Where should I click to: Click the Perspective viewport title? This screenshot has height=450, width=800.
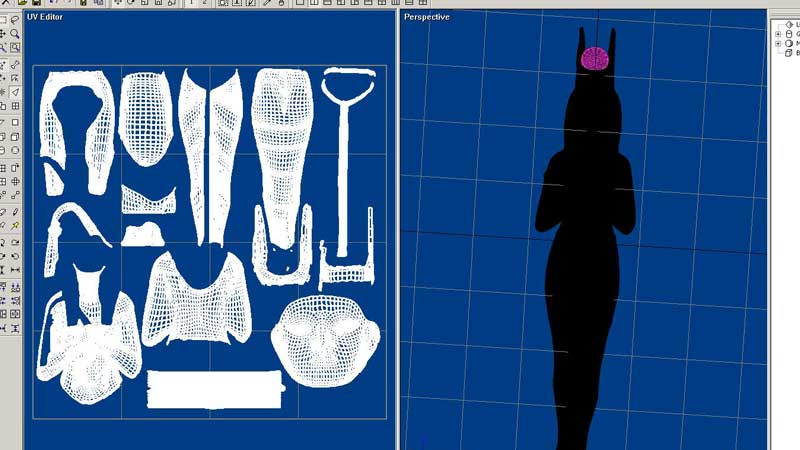[427, 17]
